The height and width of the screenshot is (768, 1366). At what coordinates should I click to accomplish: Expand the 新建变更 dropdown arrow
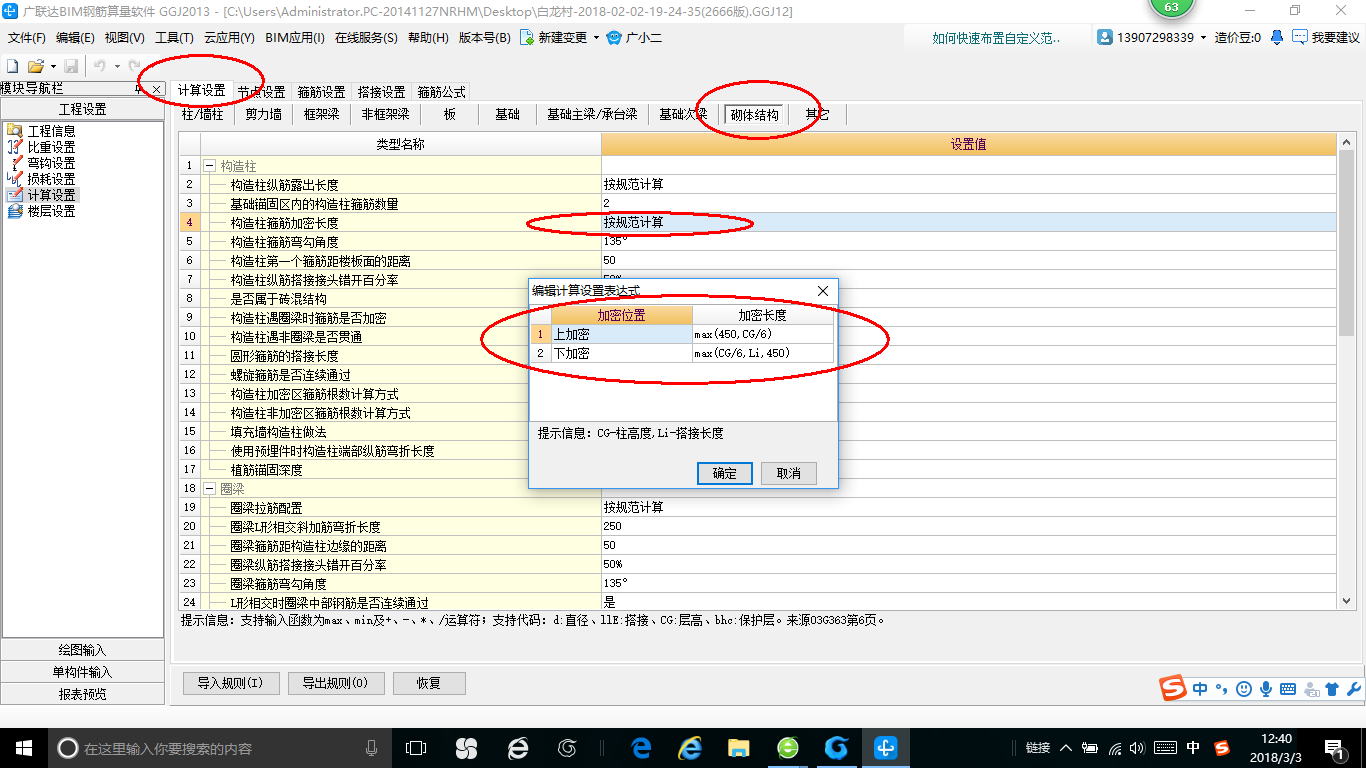(596, 38)
